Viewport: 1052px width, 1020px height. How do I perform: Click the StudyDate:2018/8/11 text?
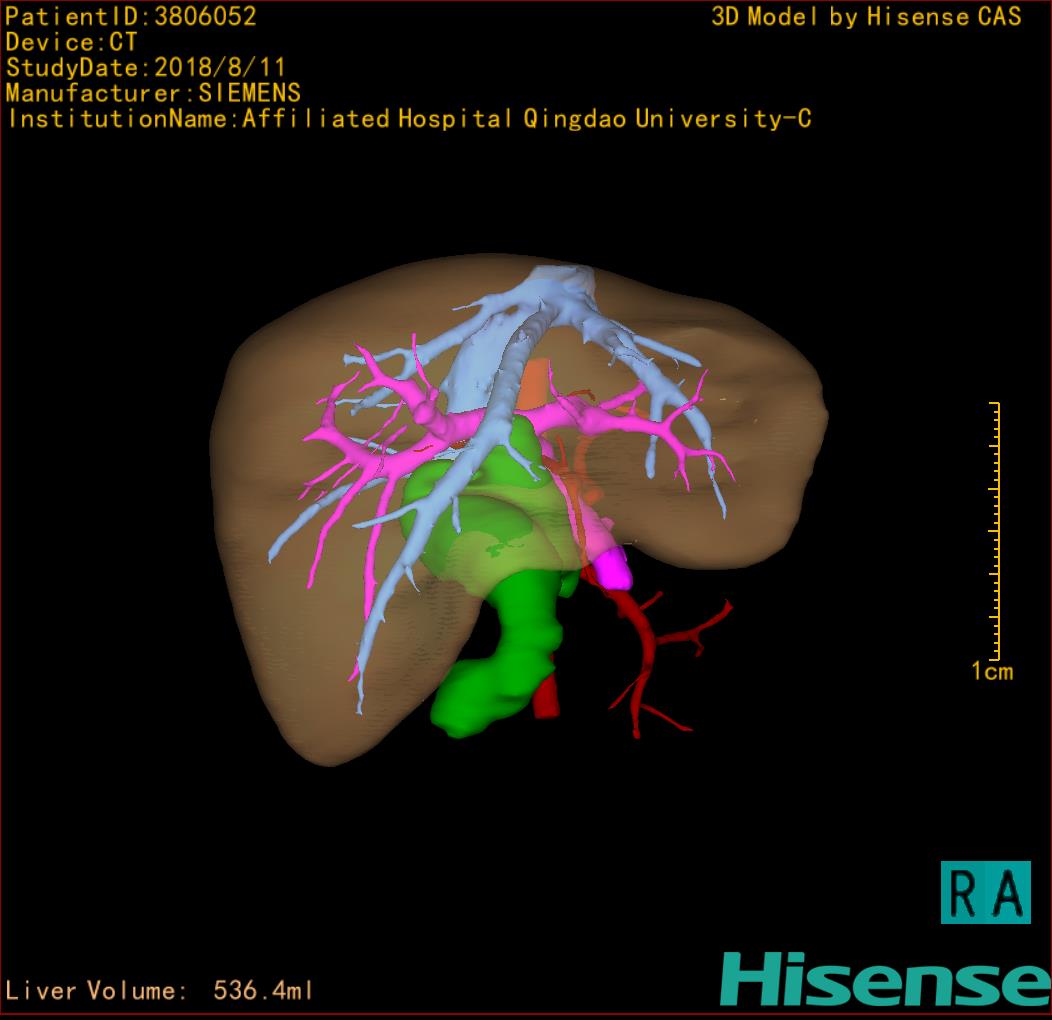pos(146,68)
